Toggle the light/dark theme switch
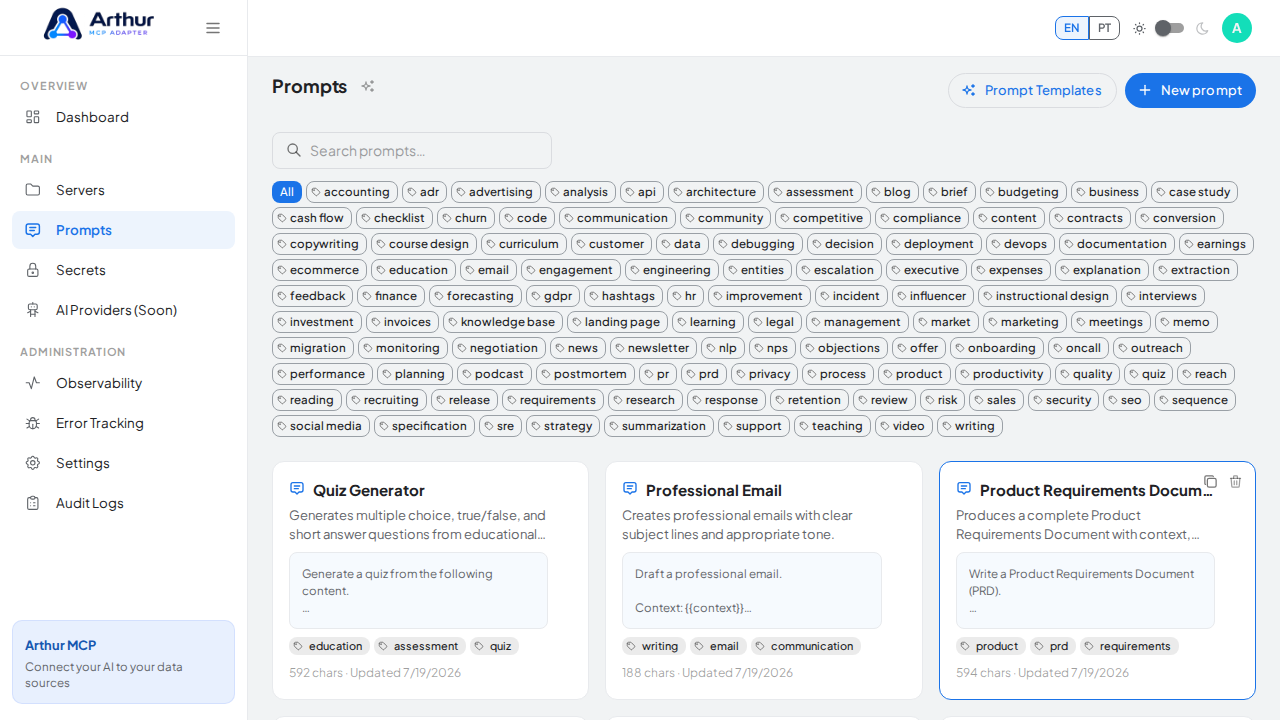The image size is (1280, 720). (x=1169, y=28)
